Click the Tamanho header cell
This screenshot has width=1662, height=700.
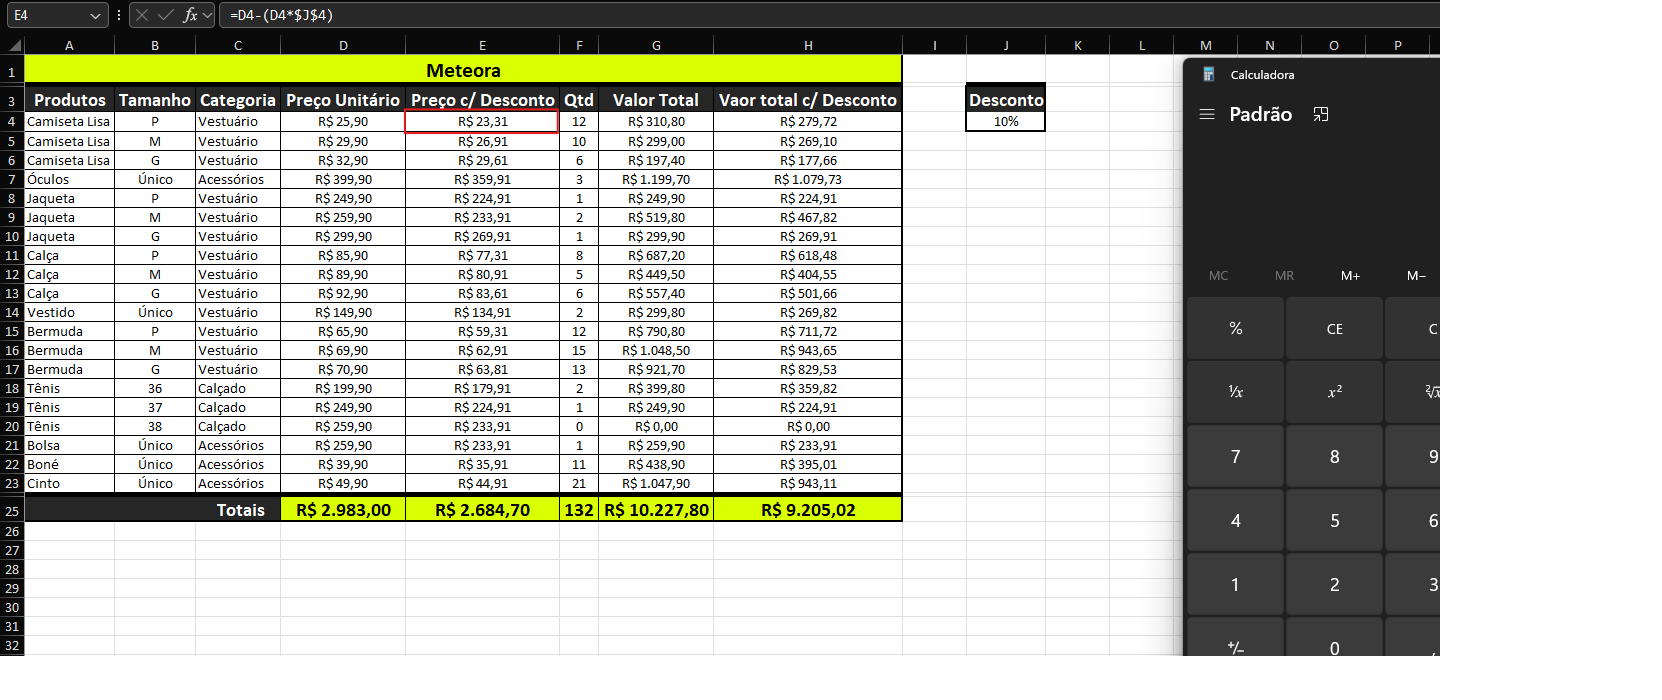point(155,100)
